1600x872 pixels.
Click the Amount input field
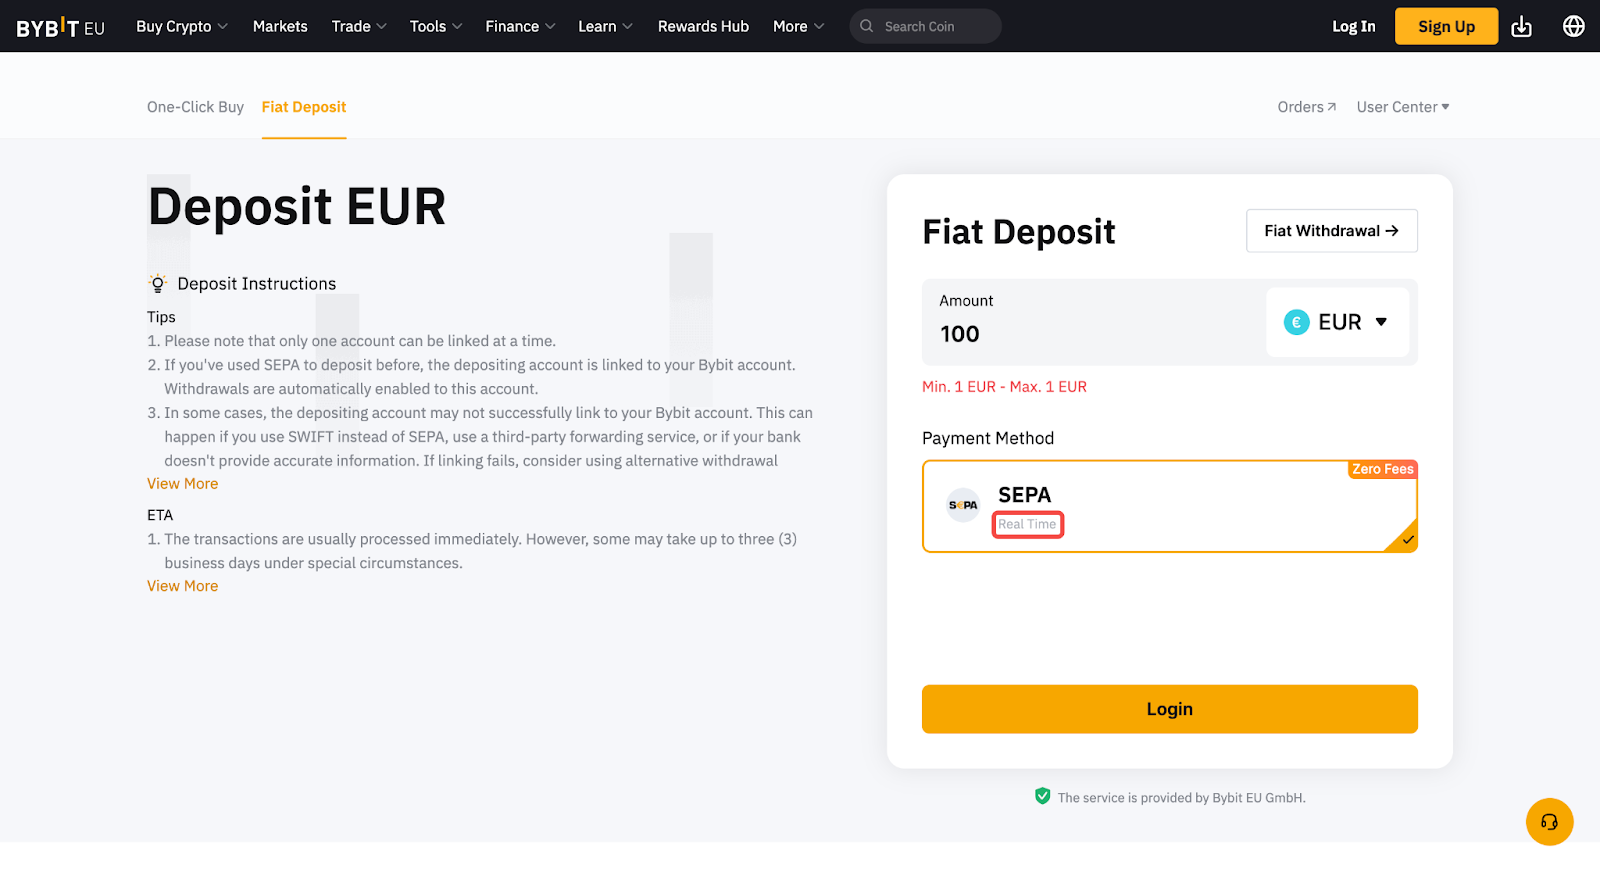[x=1090, y=334]
